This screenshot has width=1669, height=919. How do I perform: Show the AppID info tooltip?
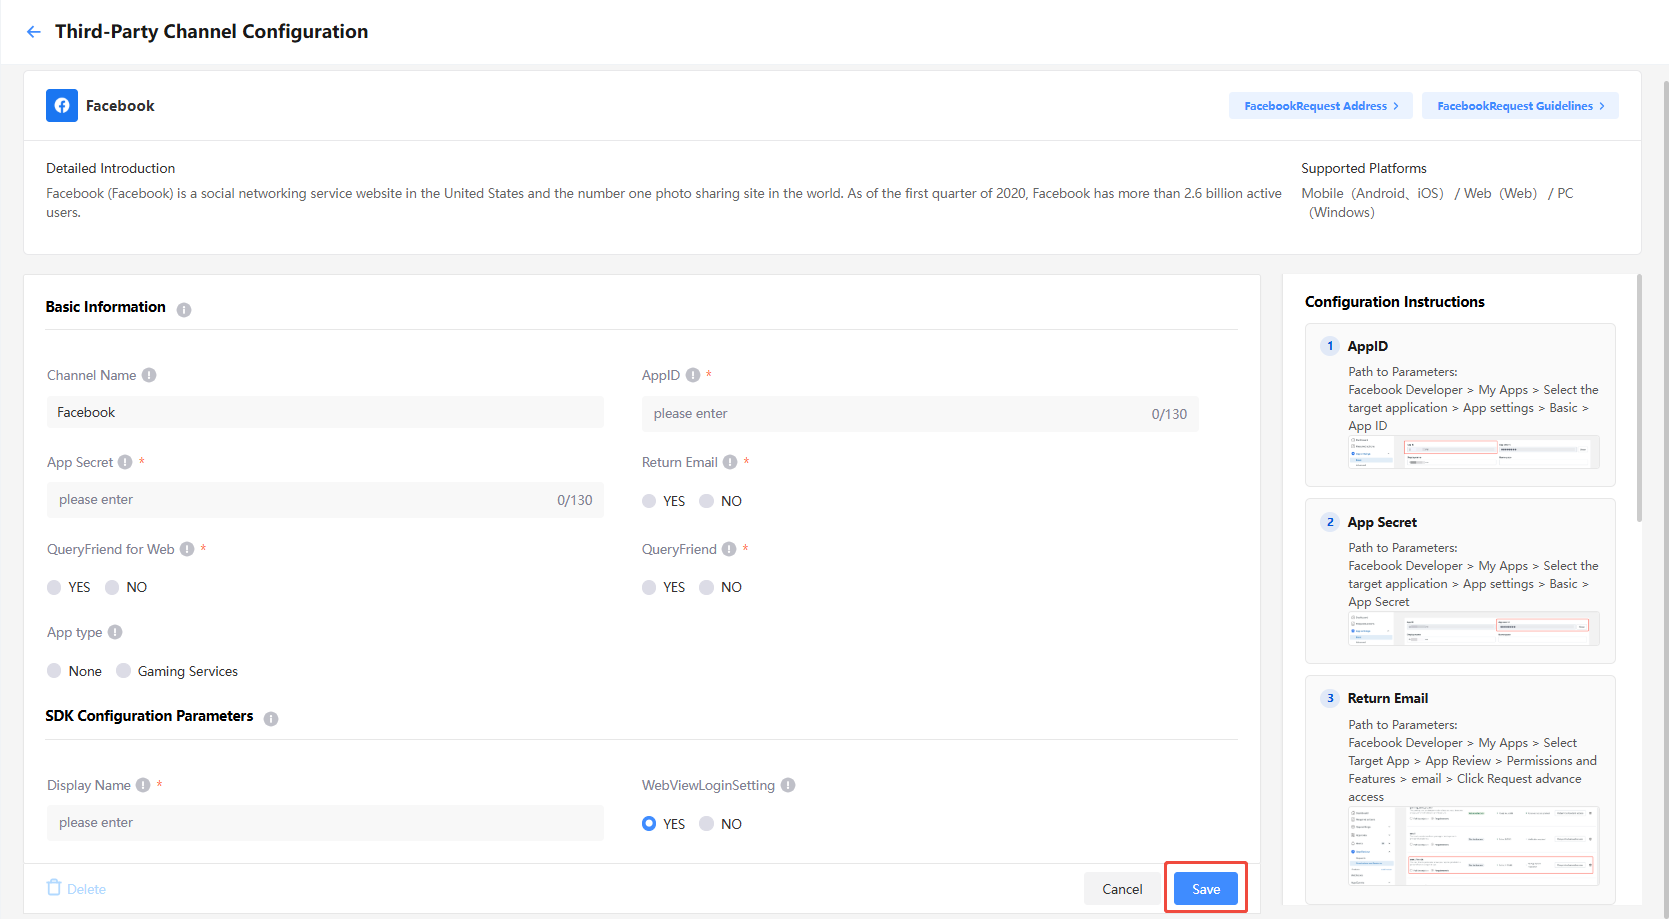(x=693, y=375)
